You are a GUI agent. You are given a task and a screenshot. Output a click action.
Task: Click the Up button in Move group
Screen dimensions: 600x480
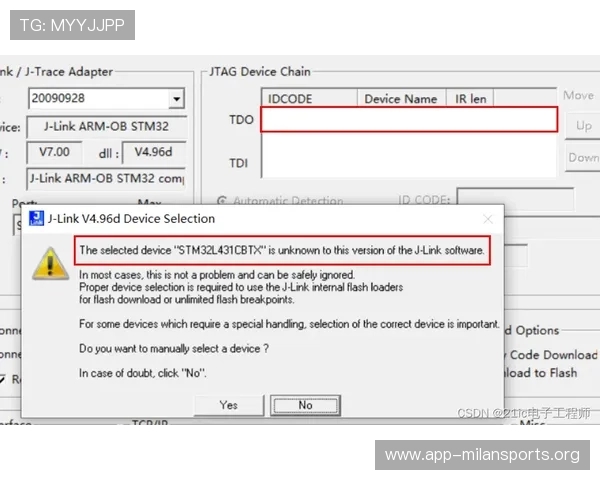click(x=583, y=126)
